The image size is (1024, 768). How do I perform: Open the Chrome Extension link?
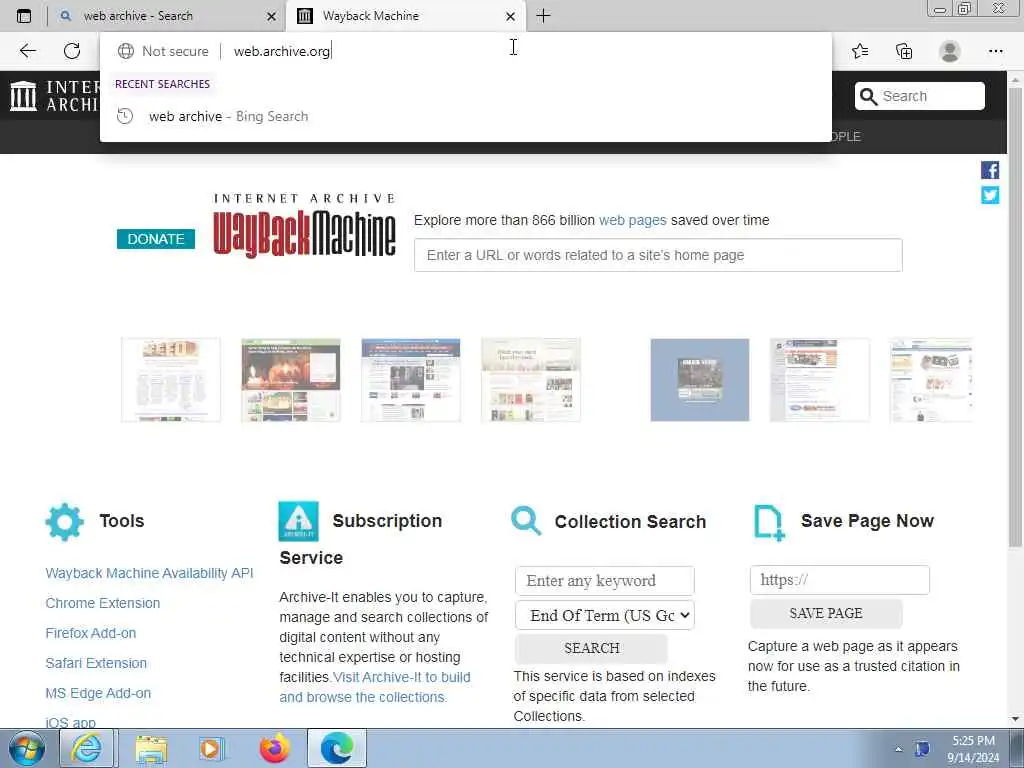tap(103, 603)
